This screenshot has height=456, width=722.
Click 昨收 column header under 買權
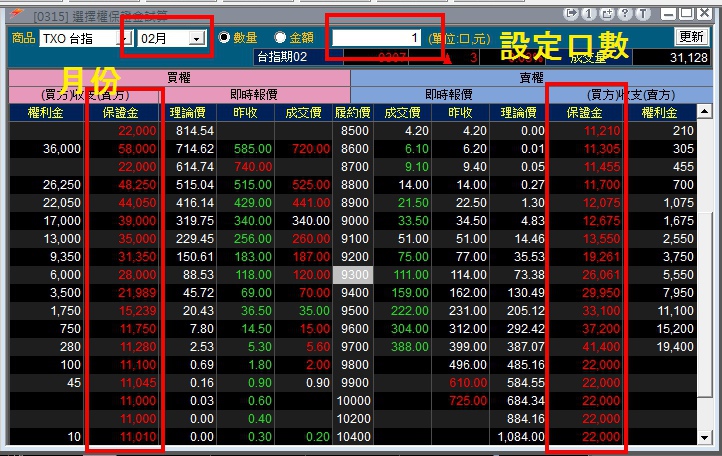tap(245, 112)
